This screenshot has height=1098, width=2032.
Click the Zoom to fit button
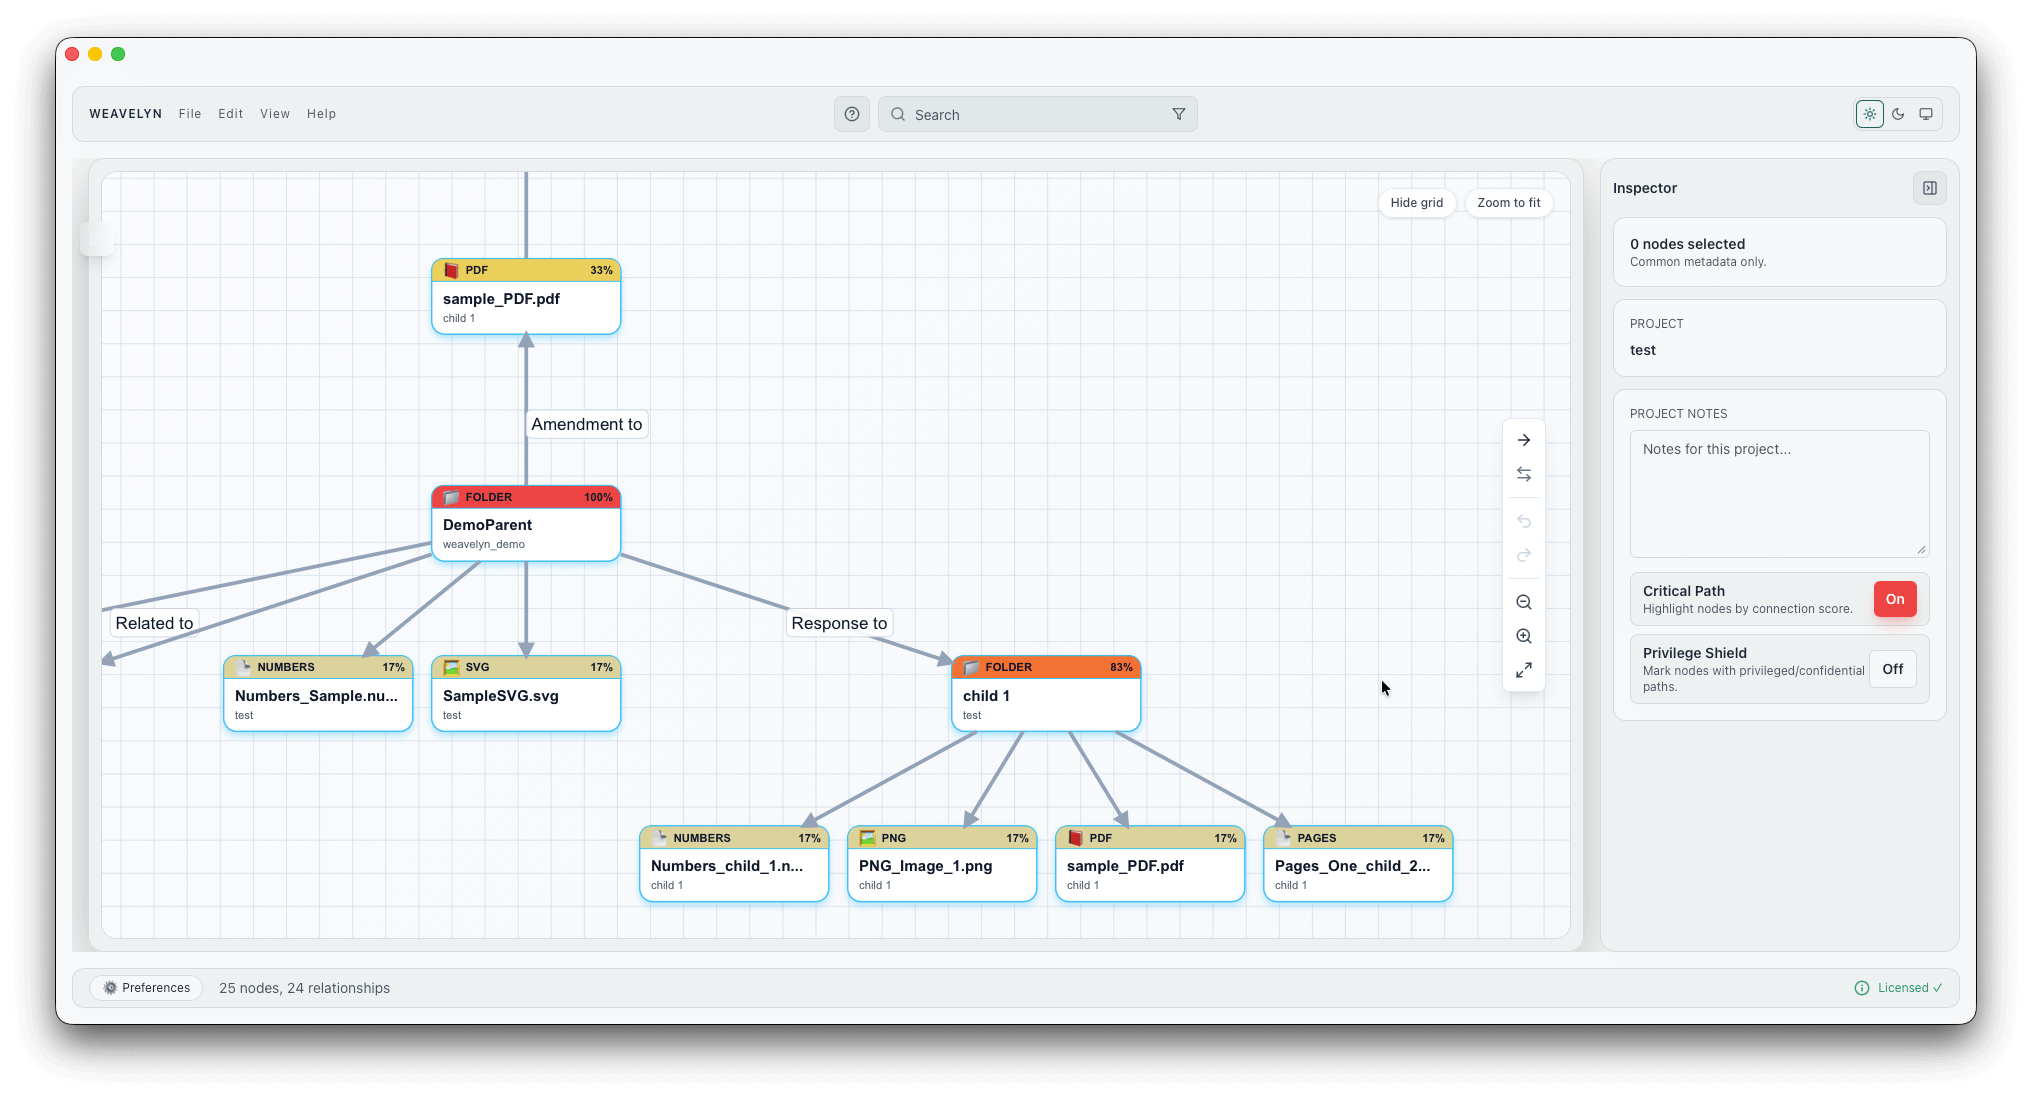point(1508,203)
